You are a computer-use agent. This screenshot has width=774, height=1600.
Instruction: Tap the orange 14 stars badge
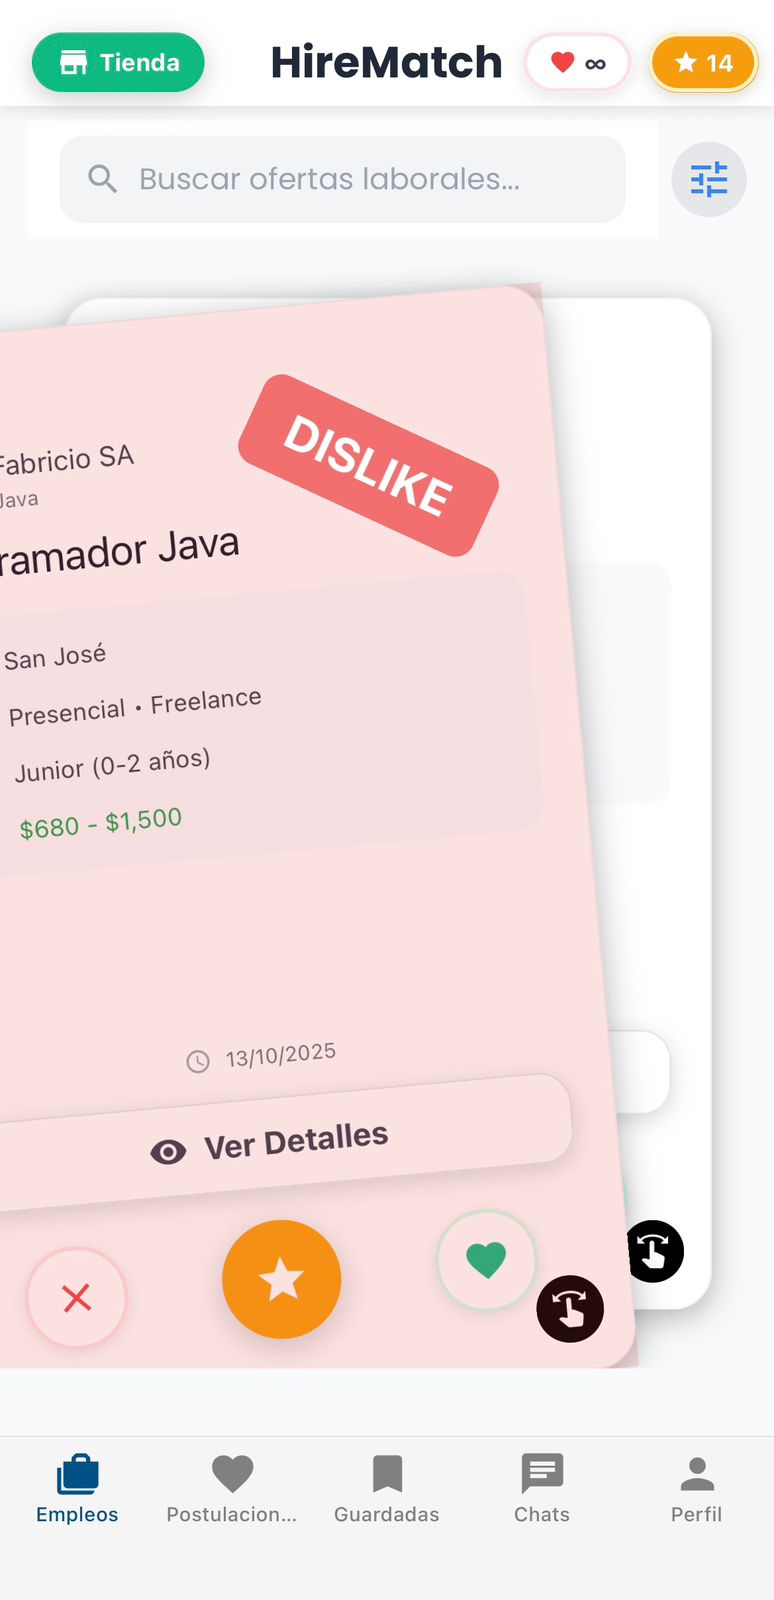click(704, 63)
